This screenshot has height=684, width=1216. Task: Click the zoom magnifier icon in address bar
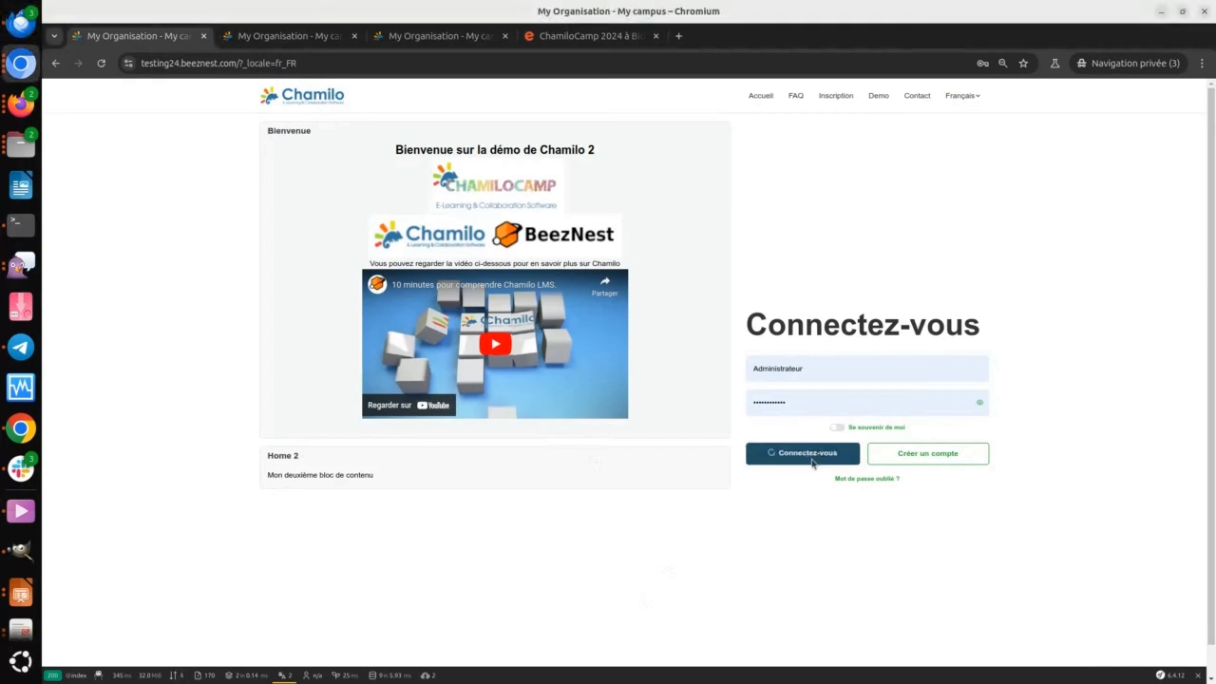point(1003,63)
